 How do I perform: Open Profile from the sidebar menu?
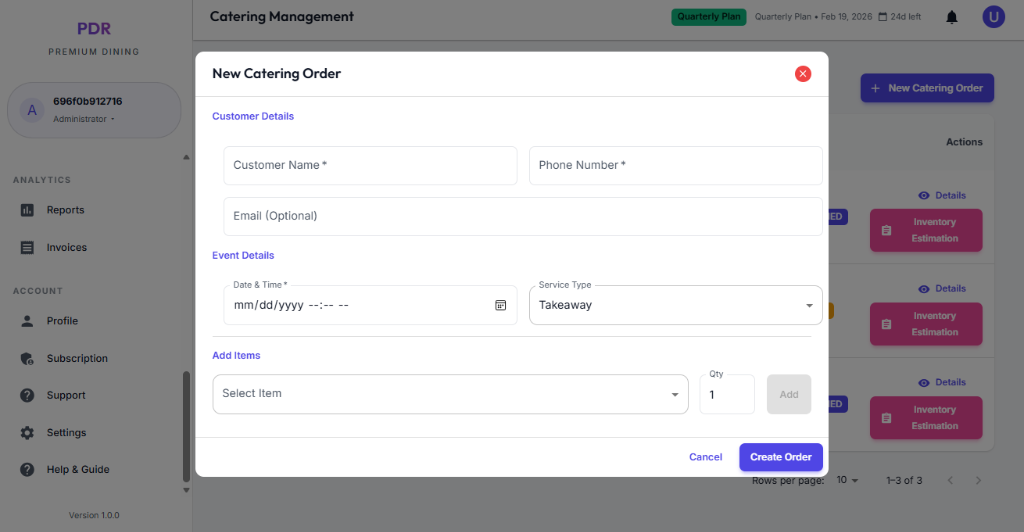coord(62,321)
